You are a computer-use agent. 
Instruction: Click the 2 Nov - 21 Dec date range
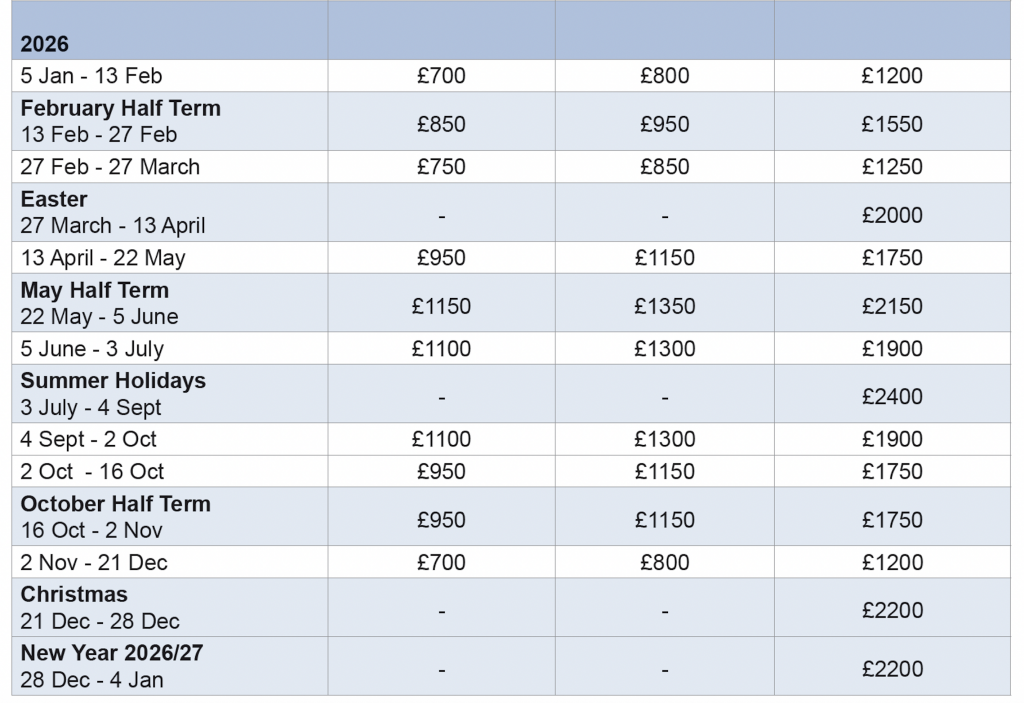[94, 563]
